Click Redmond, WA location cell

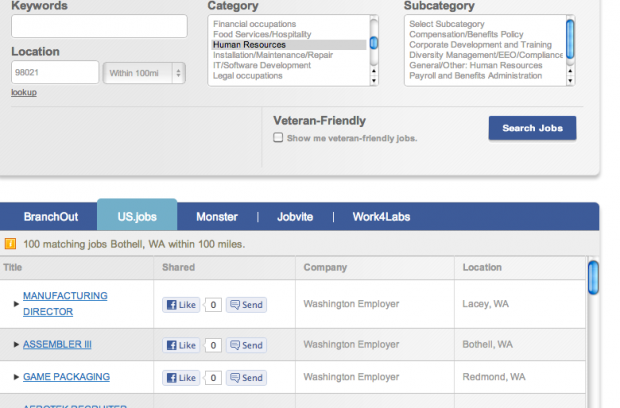tap(494, 377)
